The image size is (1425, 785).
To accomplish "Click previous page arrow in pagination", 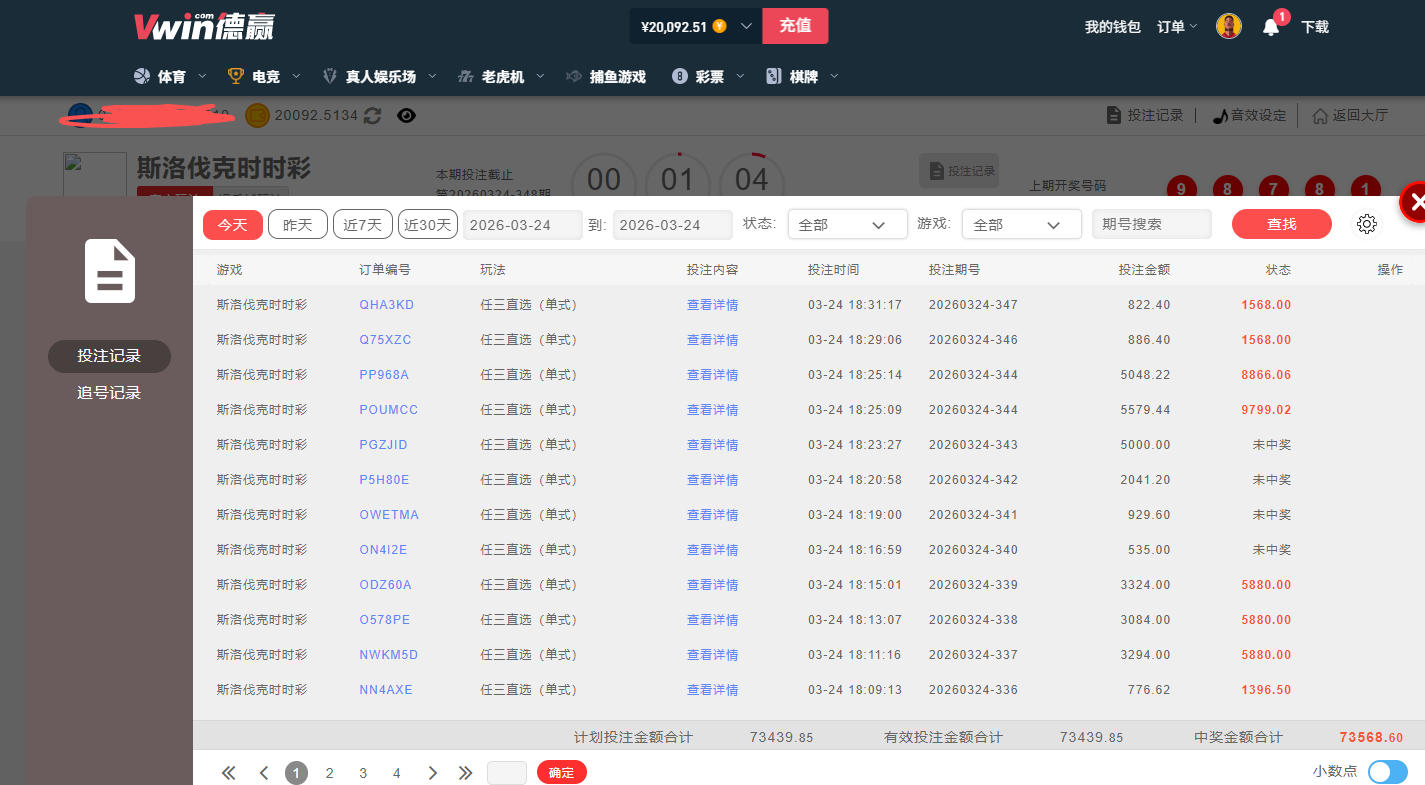I will [x=264, y=773].
